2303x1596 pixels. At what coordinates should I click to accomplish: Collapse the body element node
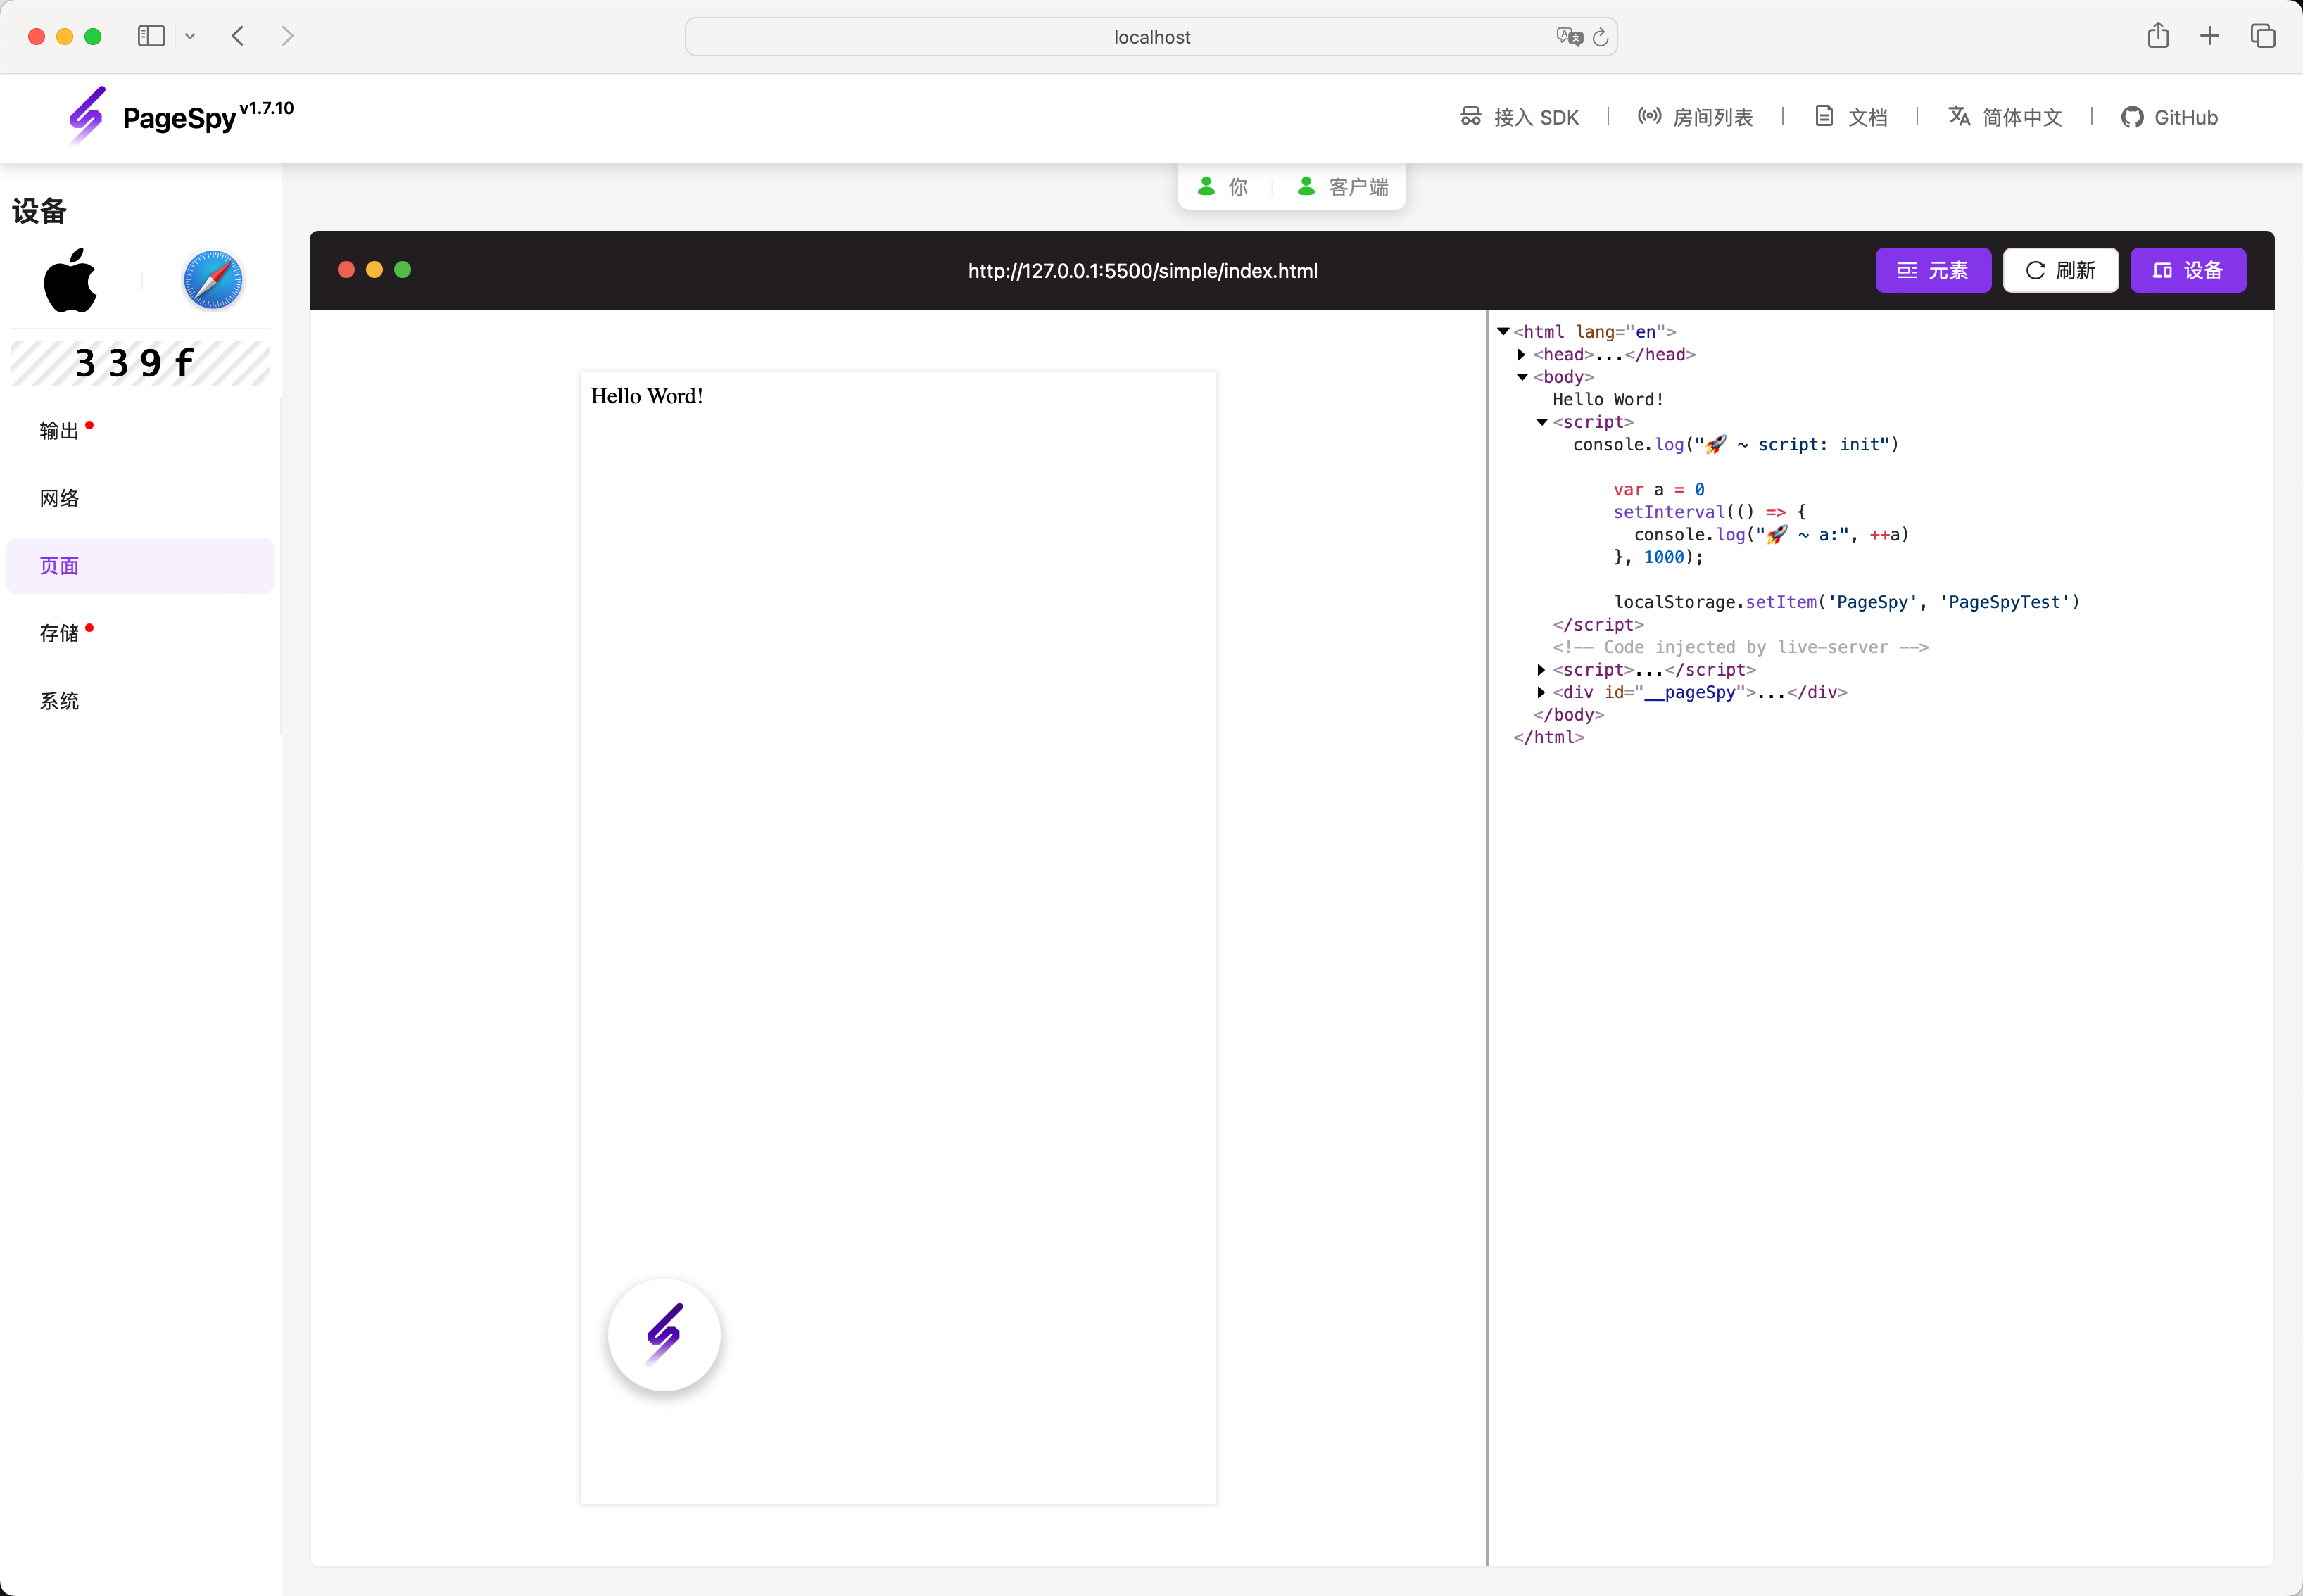(1522, 377)
